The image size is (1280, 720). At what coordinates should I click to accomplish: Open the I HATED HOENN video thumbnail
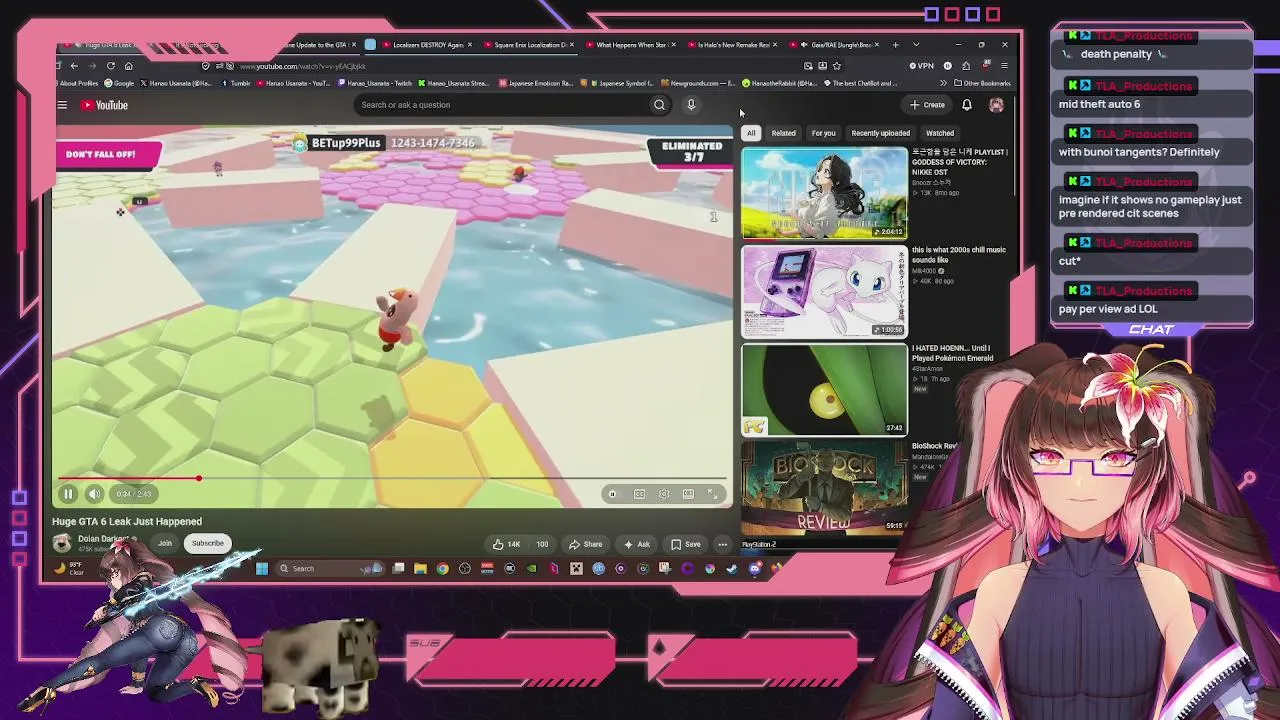(824, 390)
